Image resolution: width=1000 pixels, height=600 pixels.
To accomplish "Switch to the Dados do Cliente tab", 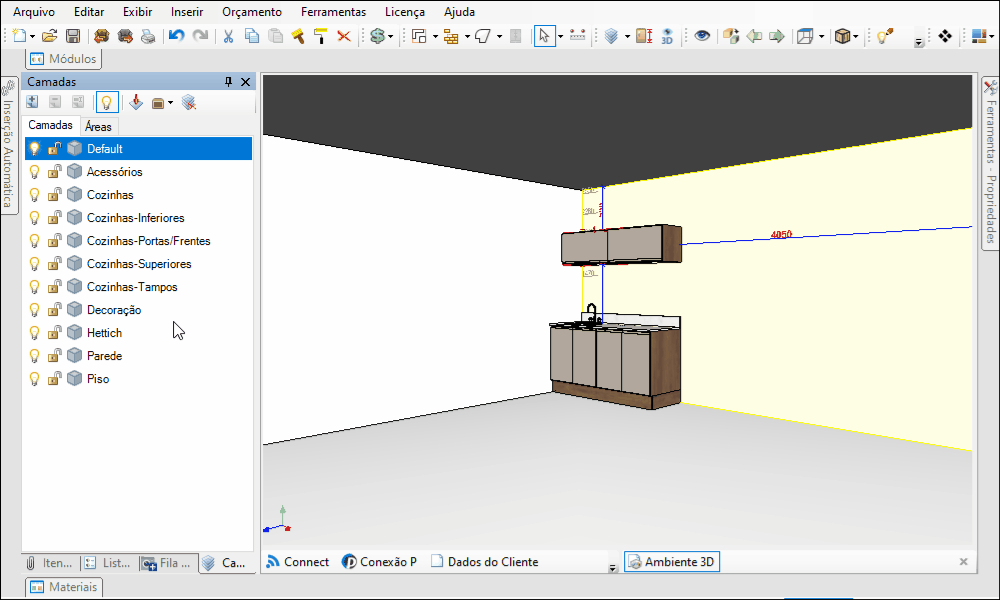I will [485, 562].
